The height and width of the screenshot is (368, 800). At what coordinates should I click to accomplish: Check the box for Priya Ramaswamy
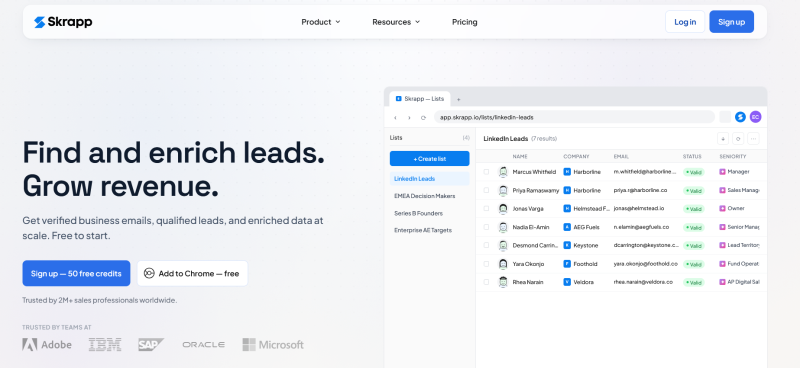point(486,190)
